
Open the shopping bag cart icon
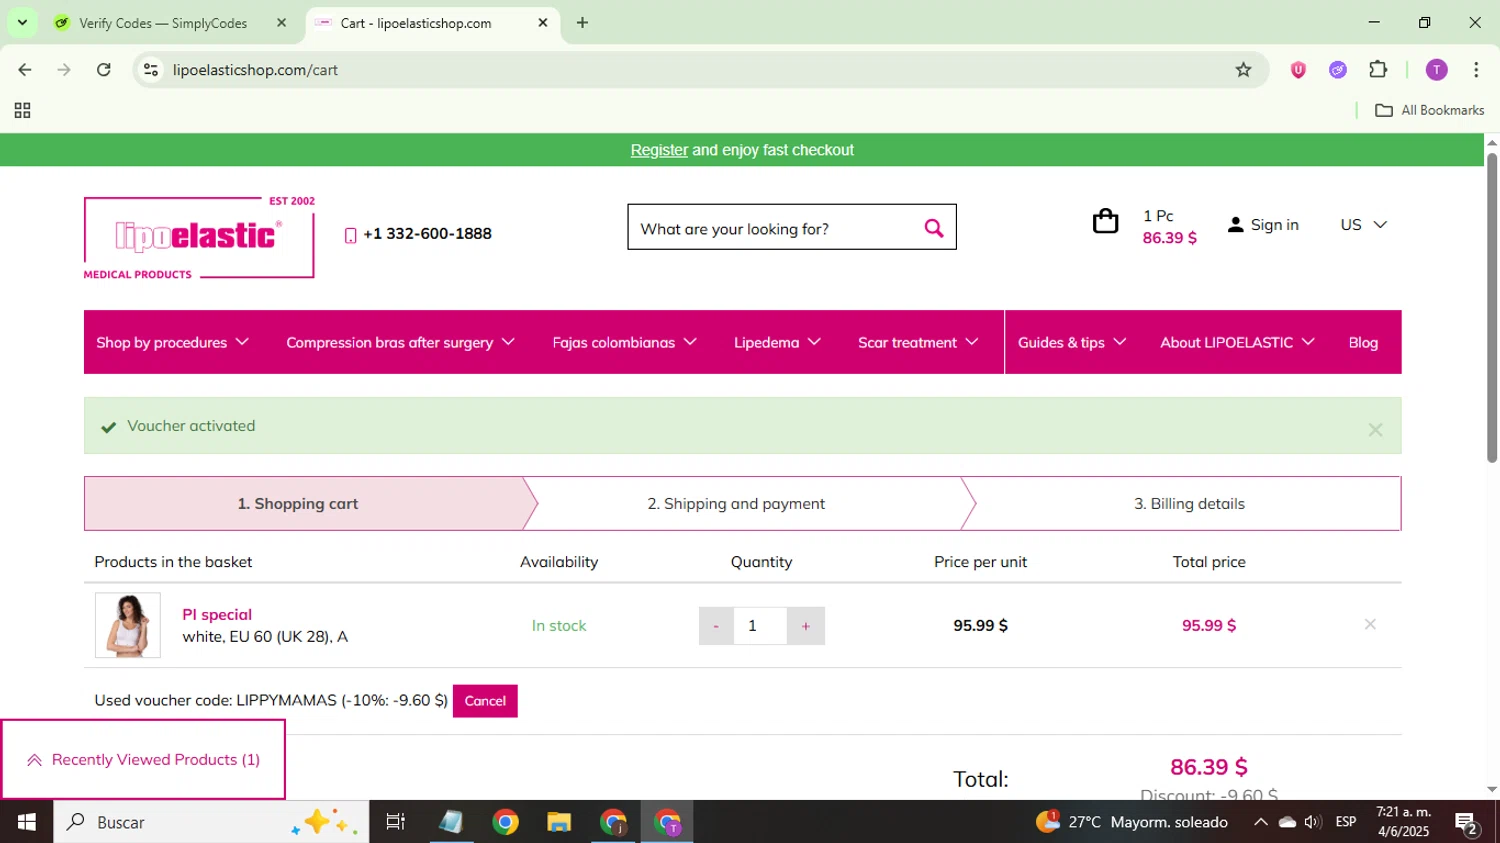(1105, 222)
